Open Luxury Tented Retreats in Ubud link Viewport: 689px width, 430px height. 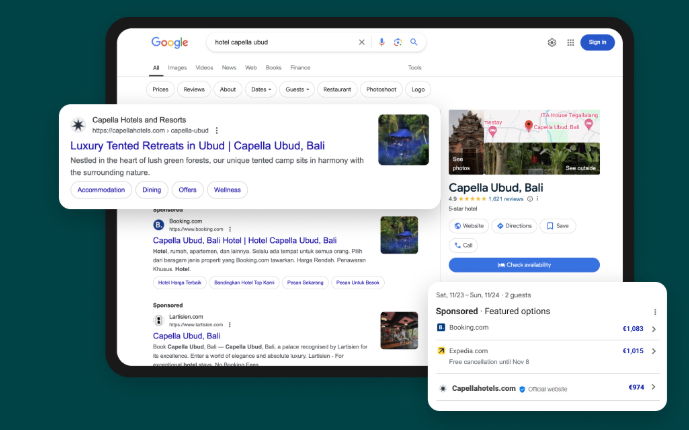tap(196, 146)
